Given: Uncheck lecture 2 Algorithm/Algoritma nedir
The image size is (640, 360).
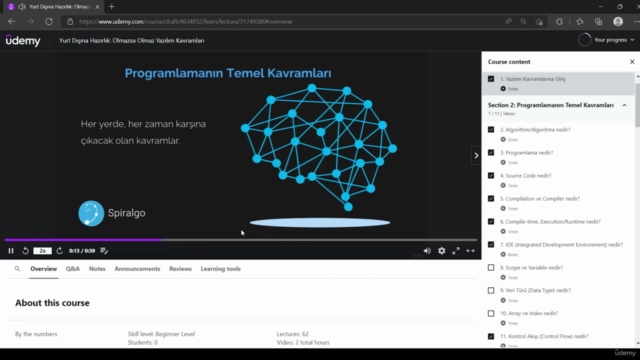Looking at the screenshot, I should (x=491, y=129).
